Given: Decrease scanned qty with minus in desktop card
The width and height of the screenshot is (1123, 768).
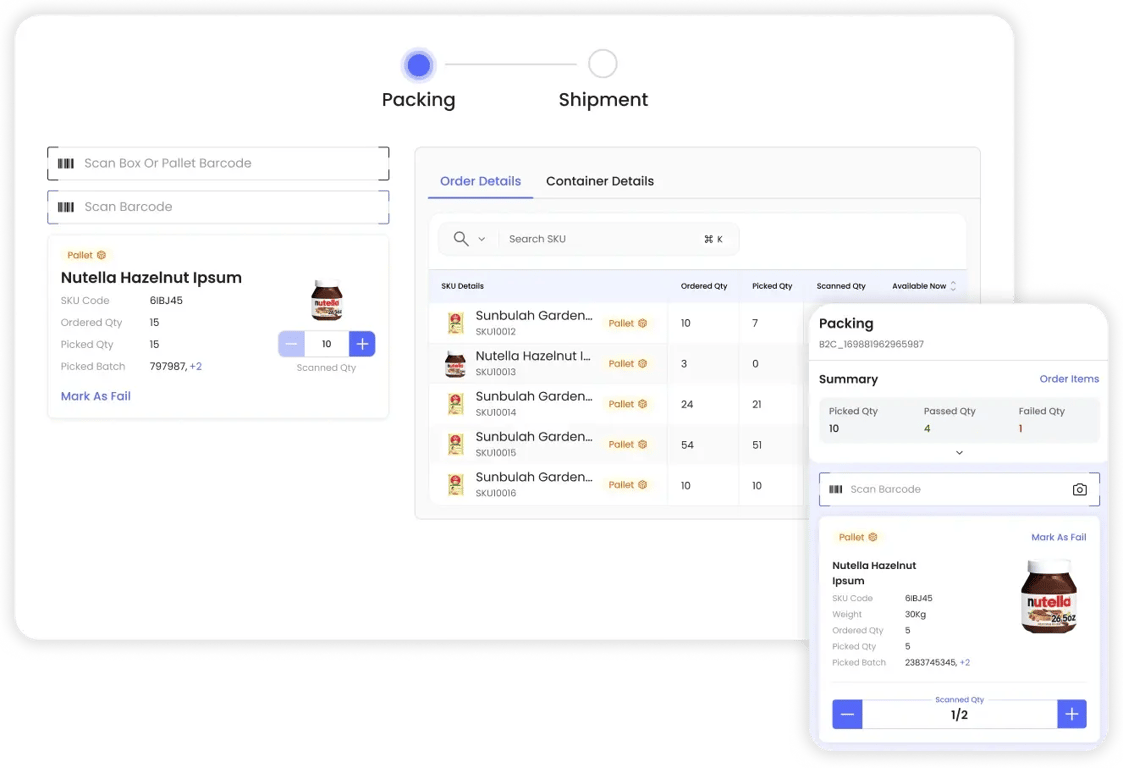Looking at the screenshot, I should 291,344.
